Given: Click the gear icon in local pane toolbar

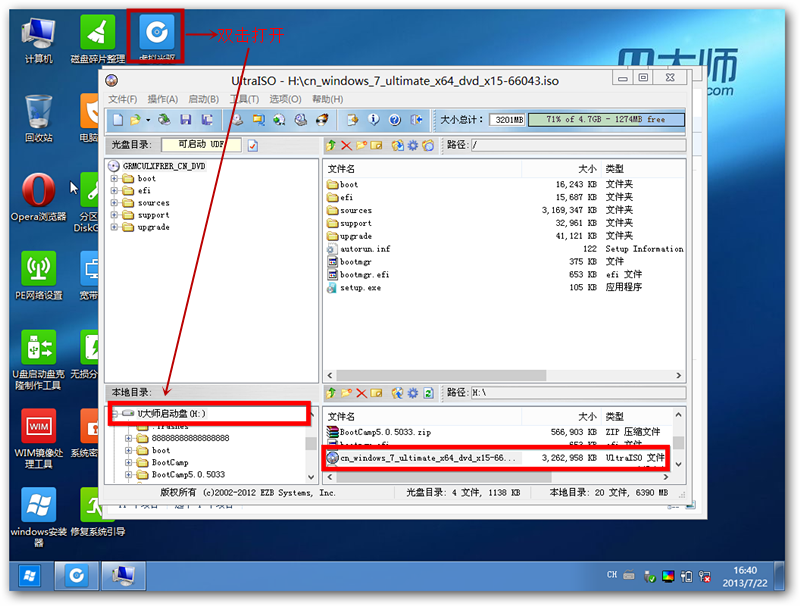Looking at the screenshot, I should [413, 393].
